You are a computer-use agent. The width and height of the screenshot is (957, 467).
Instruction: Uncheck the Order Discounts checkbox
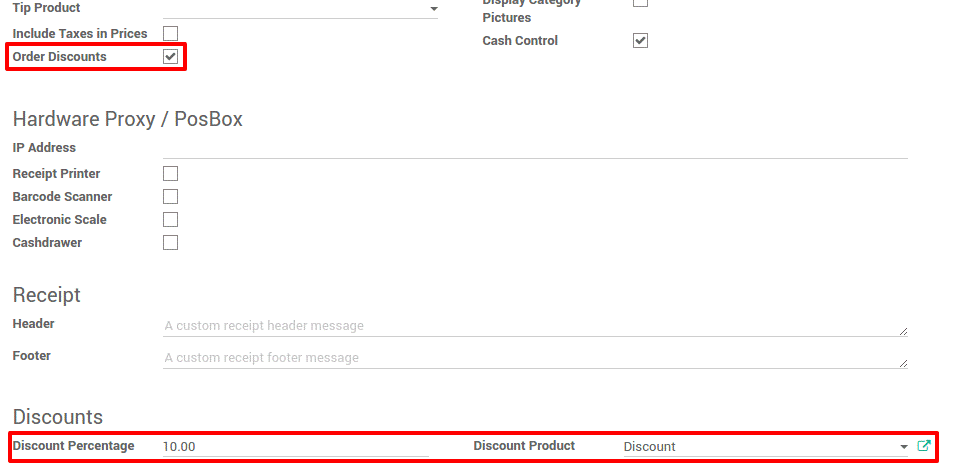coord(171,57)
